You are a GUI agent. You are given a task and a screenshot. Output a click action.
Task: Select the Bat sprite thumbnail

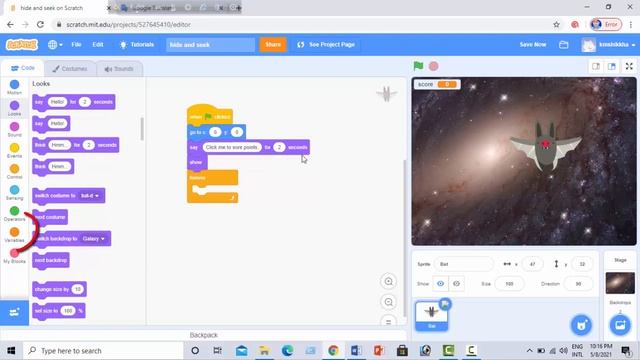tap(431, 315)
